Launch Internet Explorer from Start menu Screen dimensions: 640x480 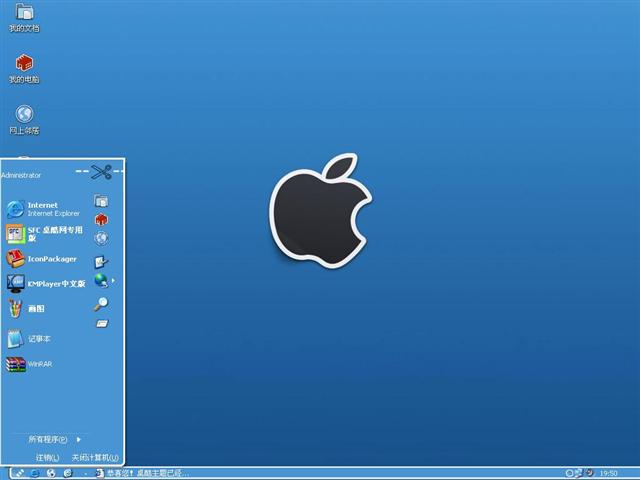[44, 209]
